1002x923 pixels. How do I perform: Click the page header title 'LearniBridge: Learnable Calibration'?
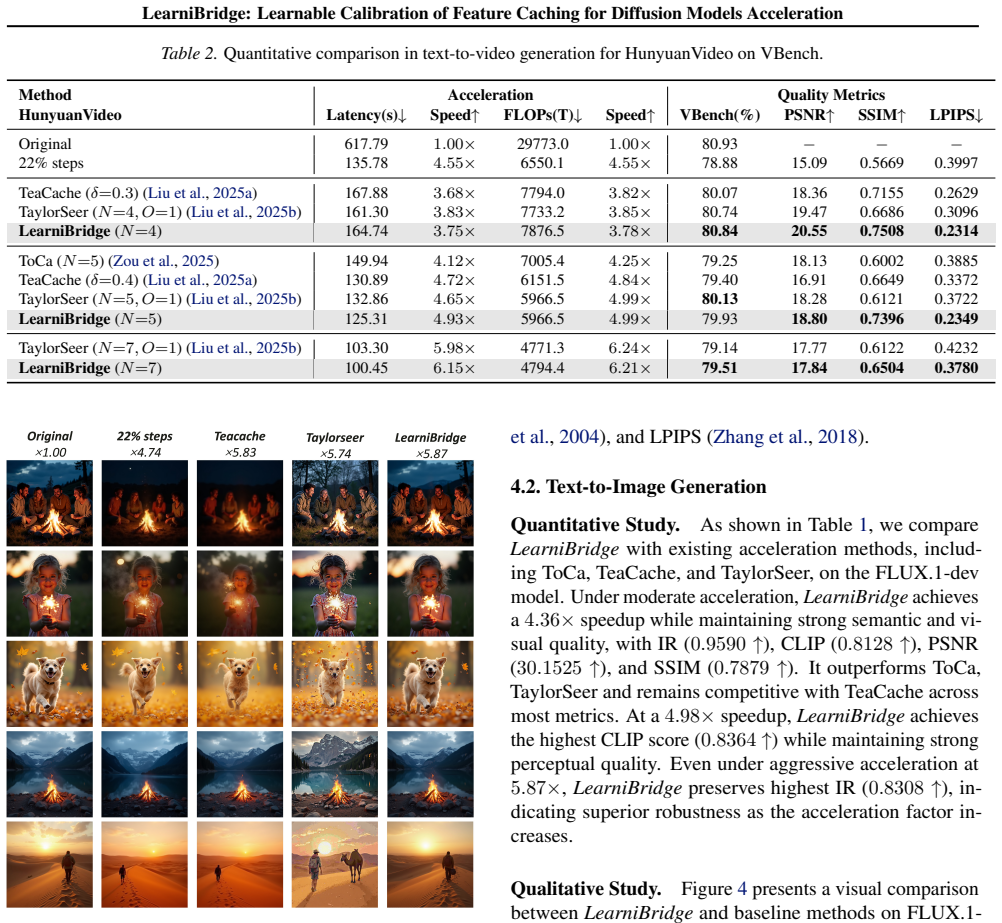[x=492, y=13]
